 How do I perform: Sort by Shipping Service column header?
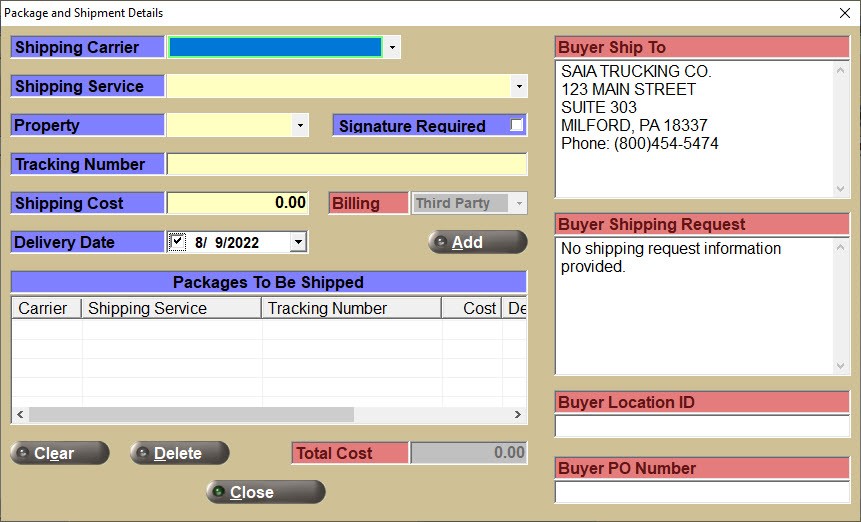point(171,308)
